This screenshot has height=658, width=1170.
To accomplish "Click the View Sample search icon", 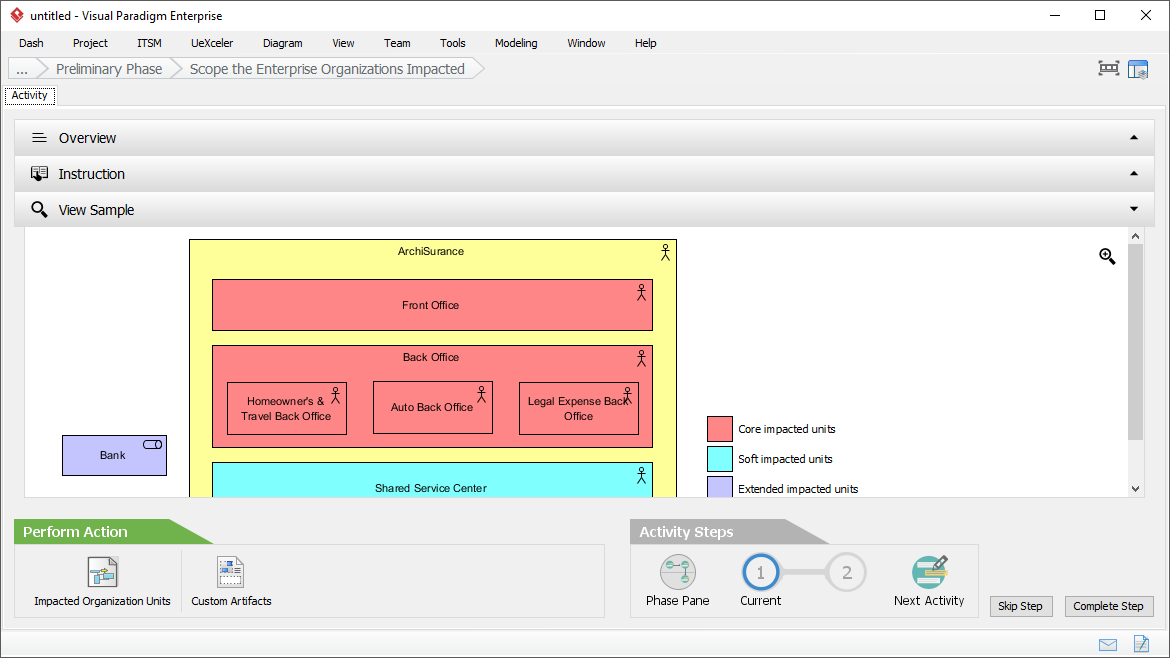I will click(39, 210).
